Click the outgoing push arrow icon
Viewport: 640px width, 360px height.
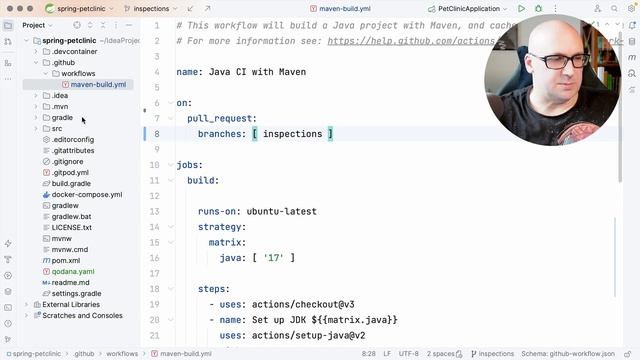pos(207,9)
